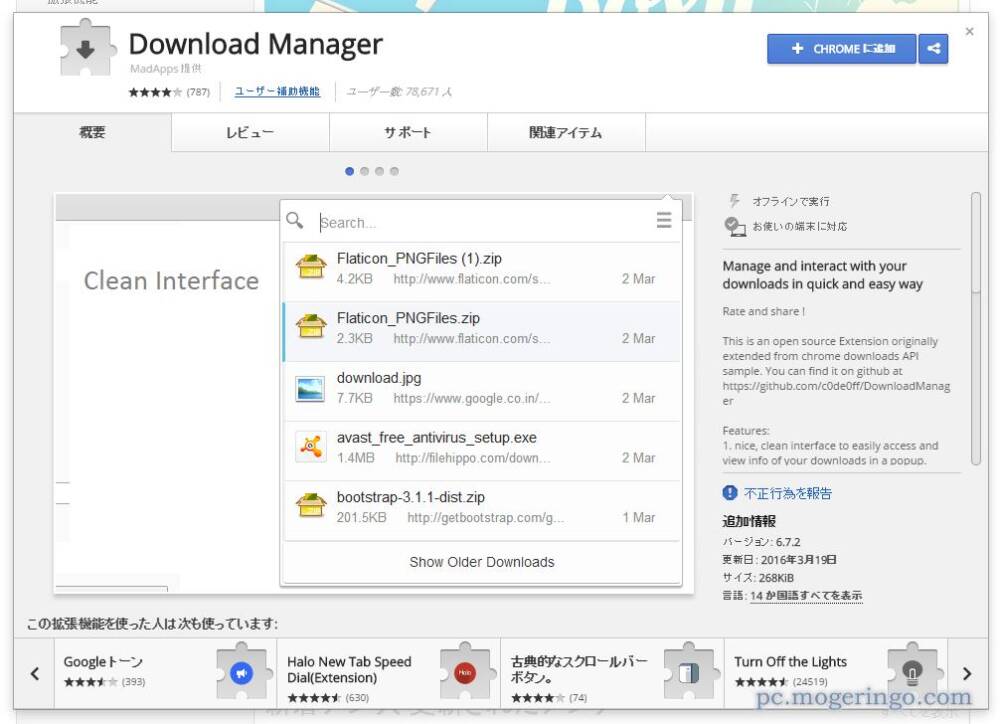Click the オフラインで実行 lightning icon
The image size is (1000, 724).
click(x=734, y=201)
